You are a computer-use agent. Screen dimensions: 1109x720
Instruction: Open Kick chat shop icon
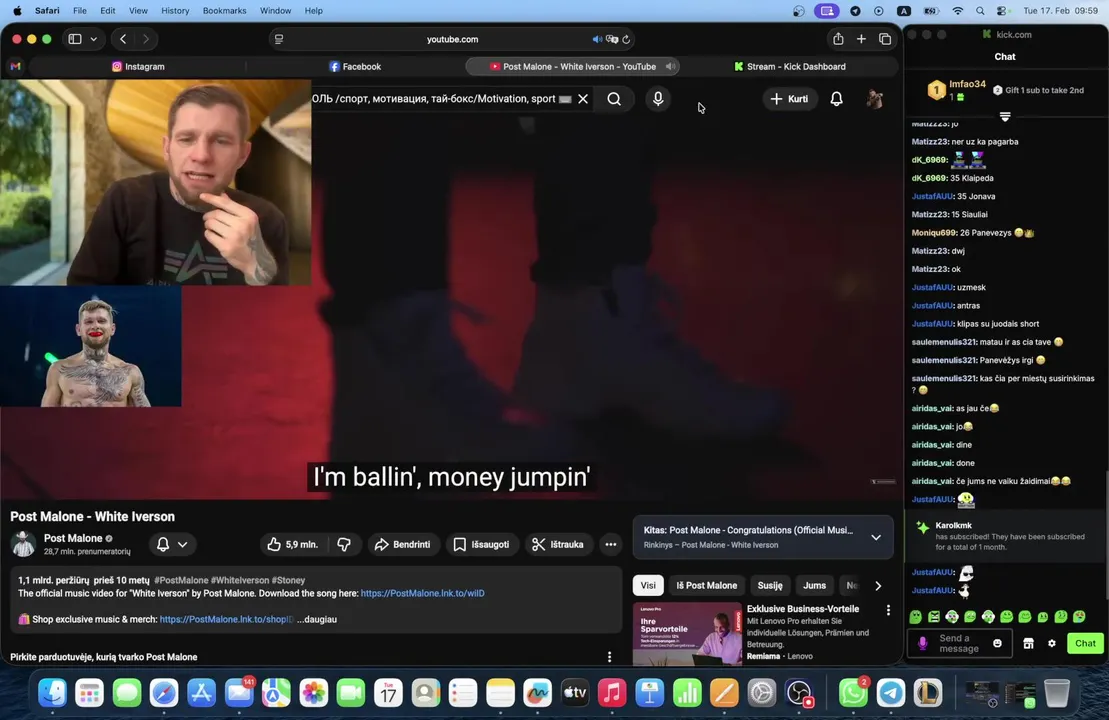1028,644
